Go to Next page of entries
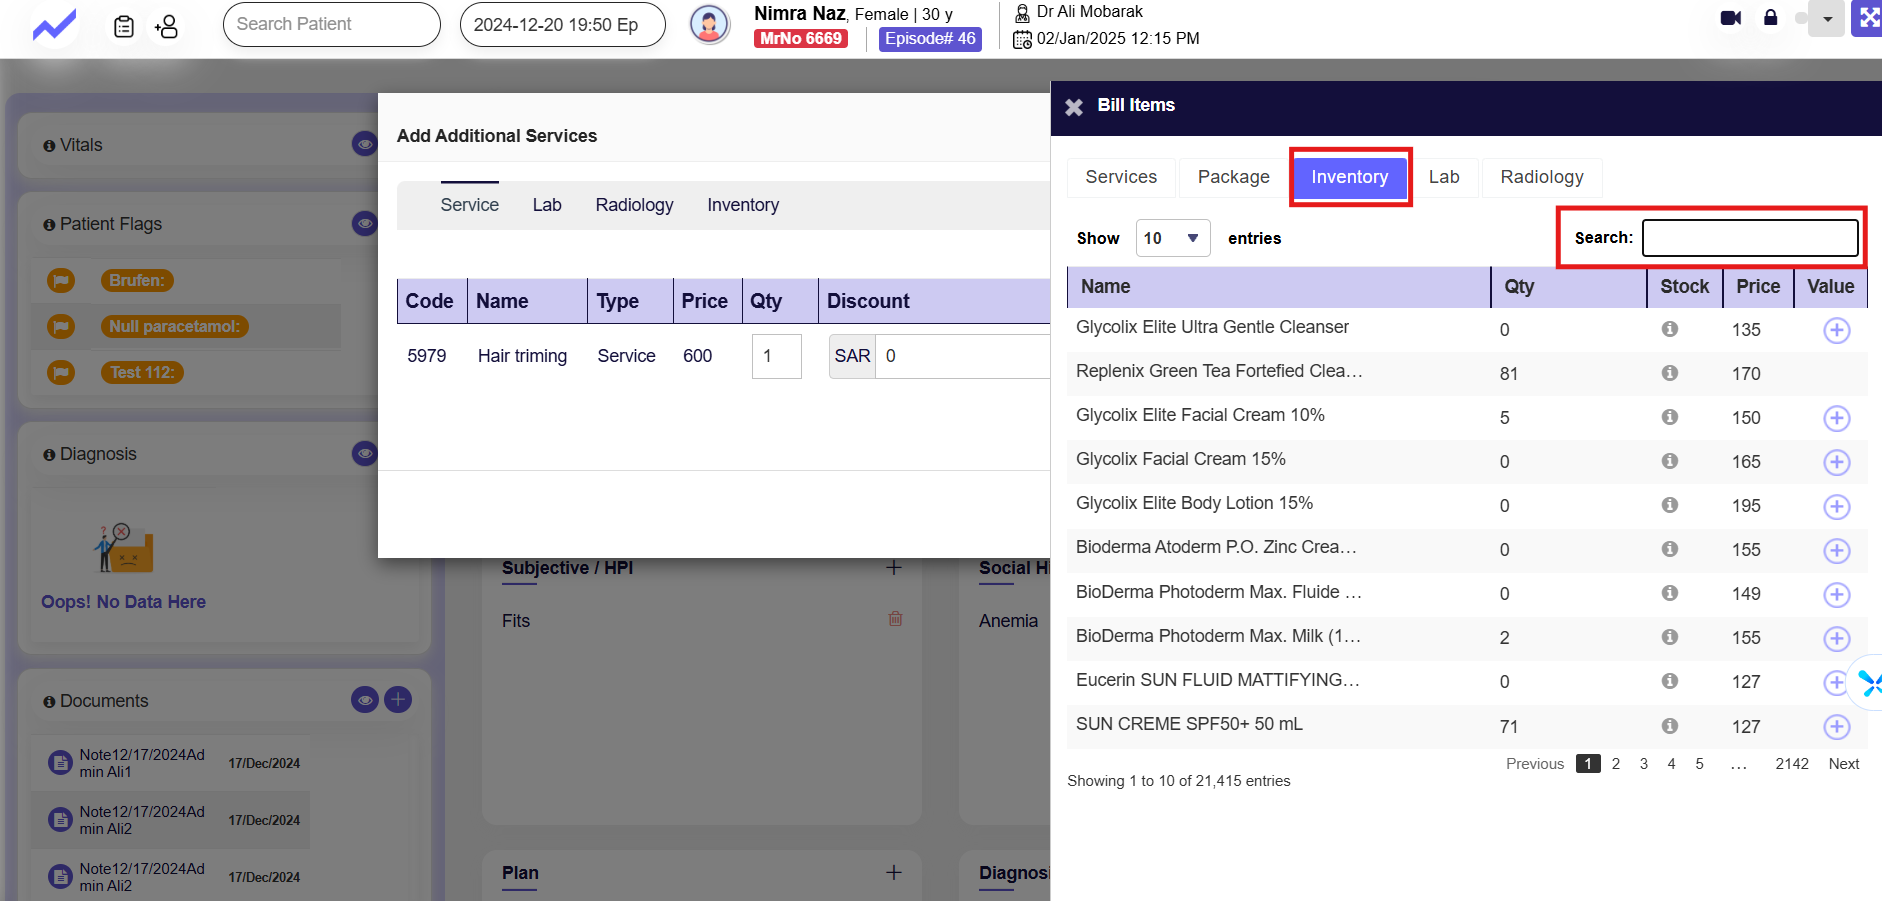Image resolution: width=1882 pixels, height=901 pixels. point(1843,764)
